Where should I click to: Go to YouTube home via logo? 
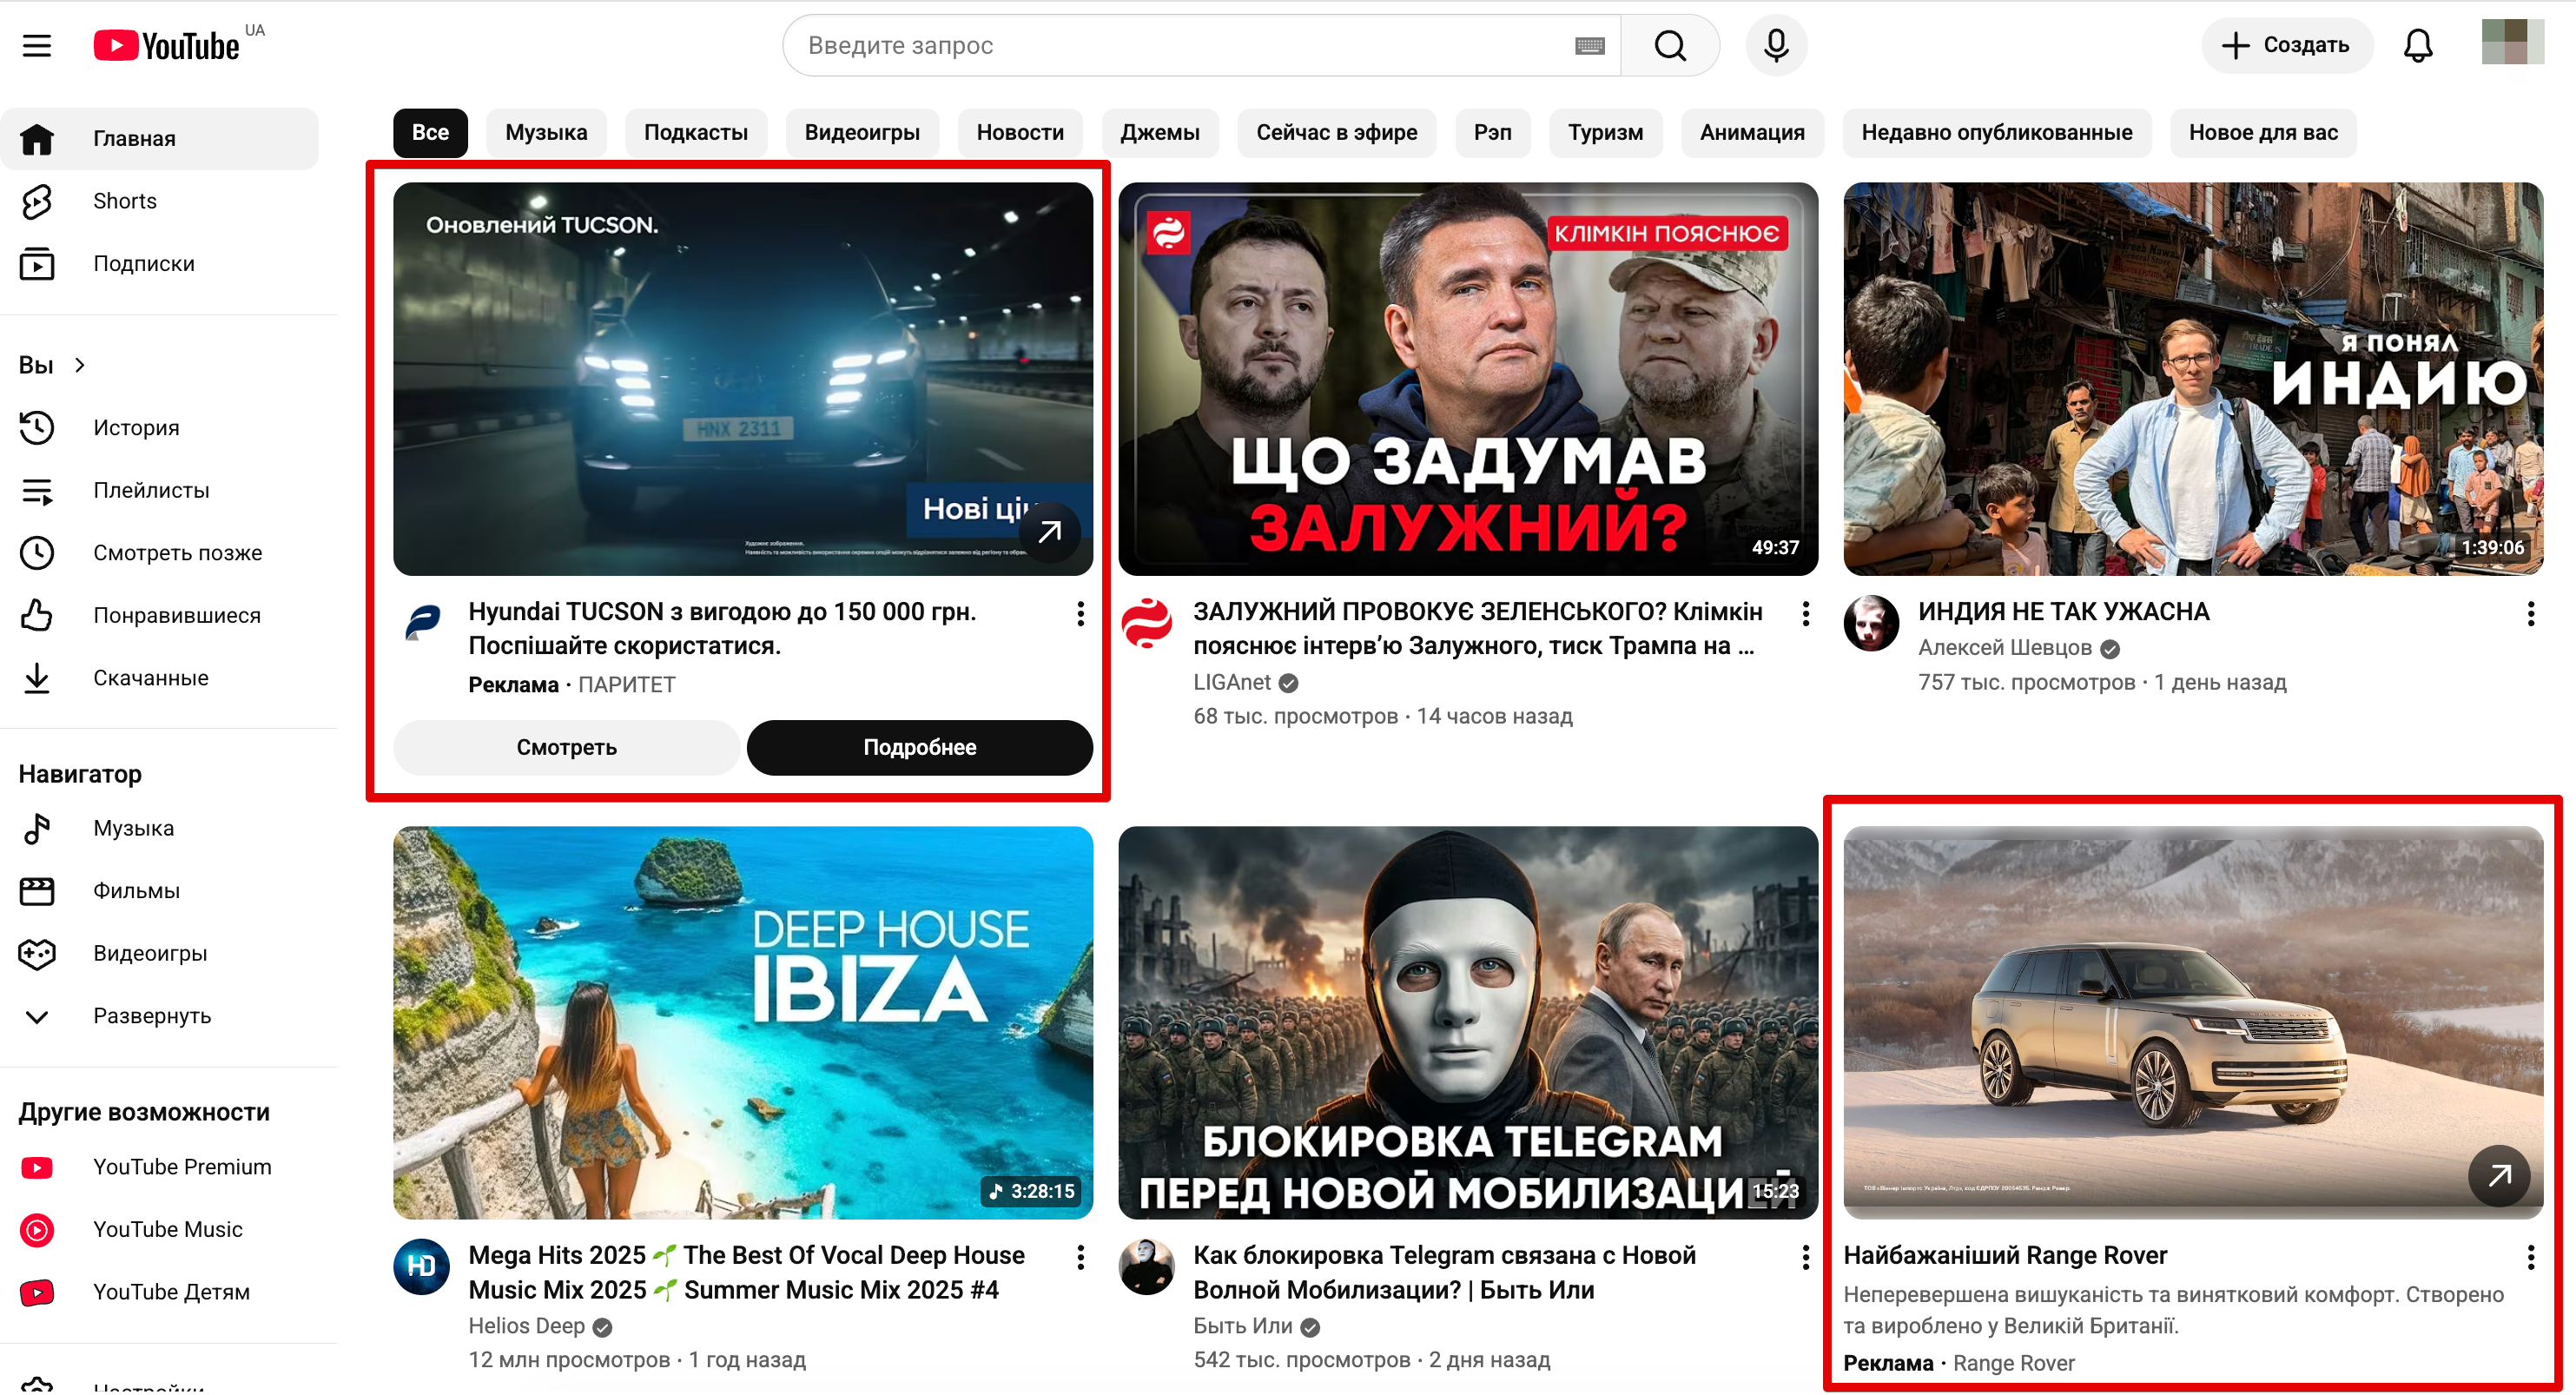[x=167, y=45]
